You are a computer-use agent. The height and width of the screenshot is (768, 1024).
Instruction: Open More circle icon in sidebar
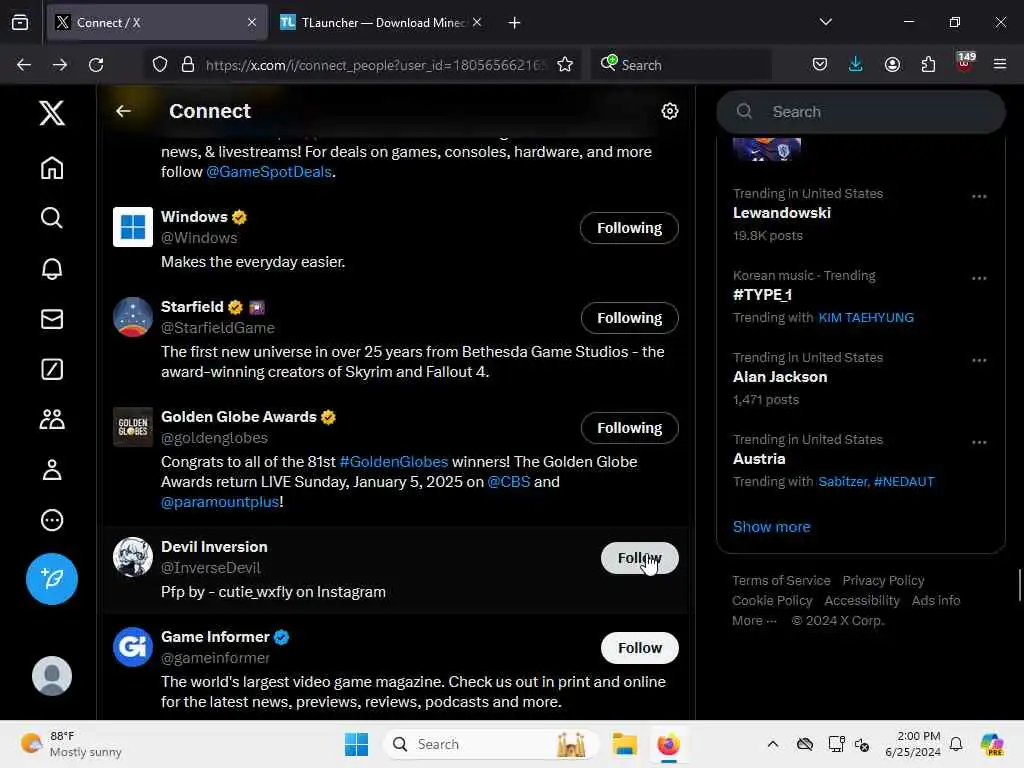tap(52, 520)
